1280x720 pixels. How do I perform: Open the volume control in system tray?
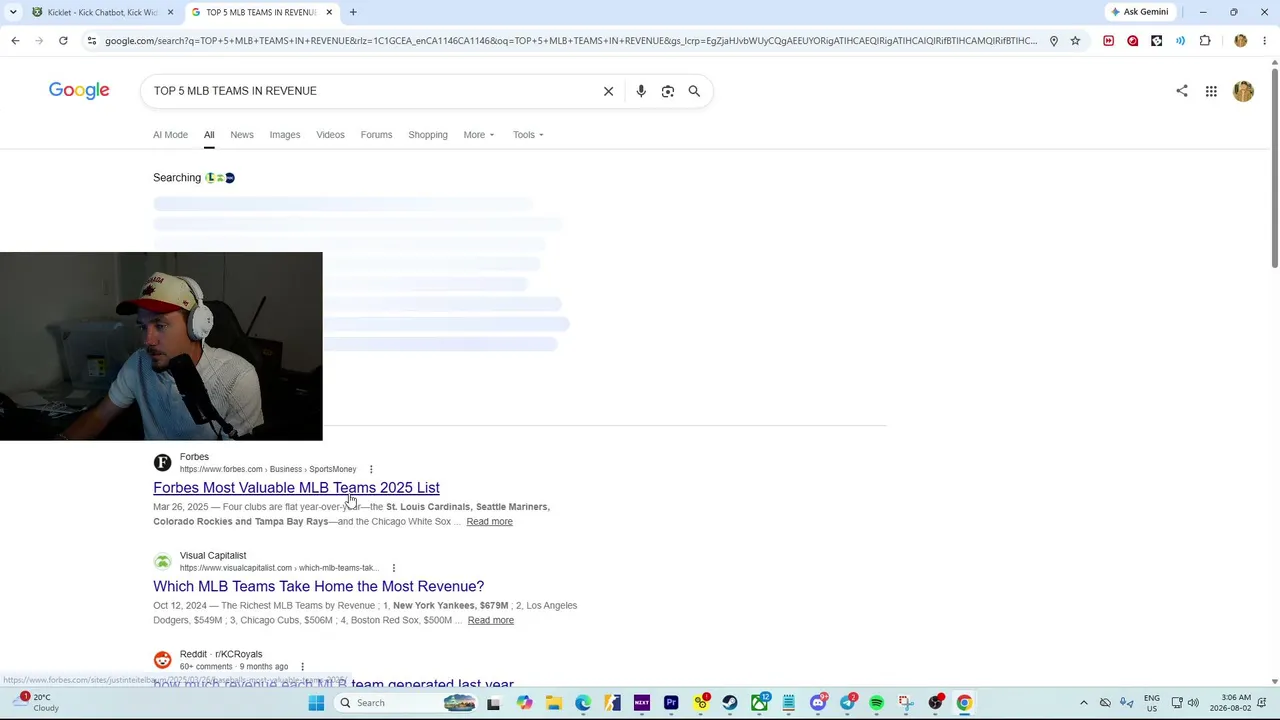tap(1193, 703)
